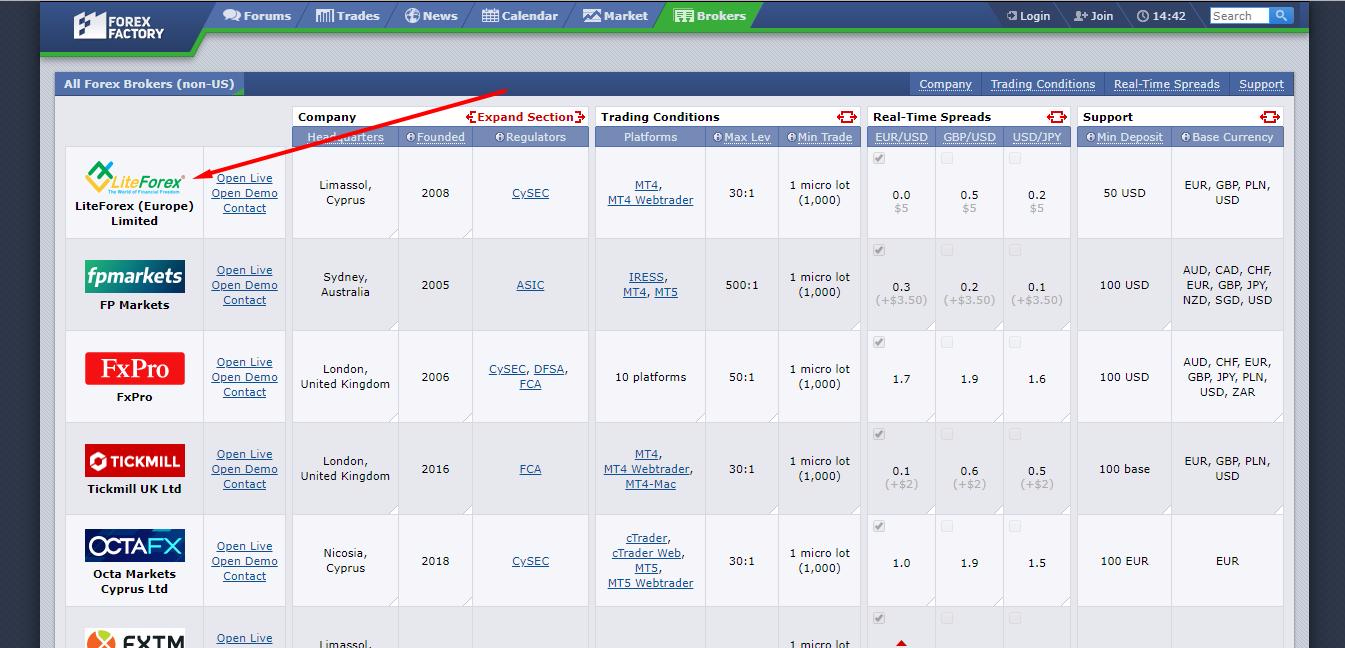Open Live account for Tickmill UK
Viewport: 1345px width, 648px height.
pyautogui.click(x=244, y=454)
